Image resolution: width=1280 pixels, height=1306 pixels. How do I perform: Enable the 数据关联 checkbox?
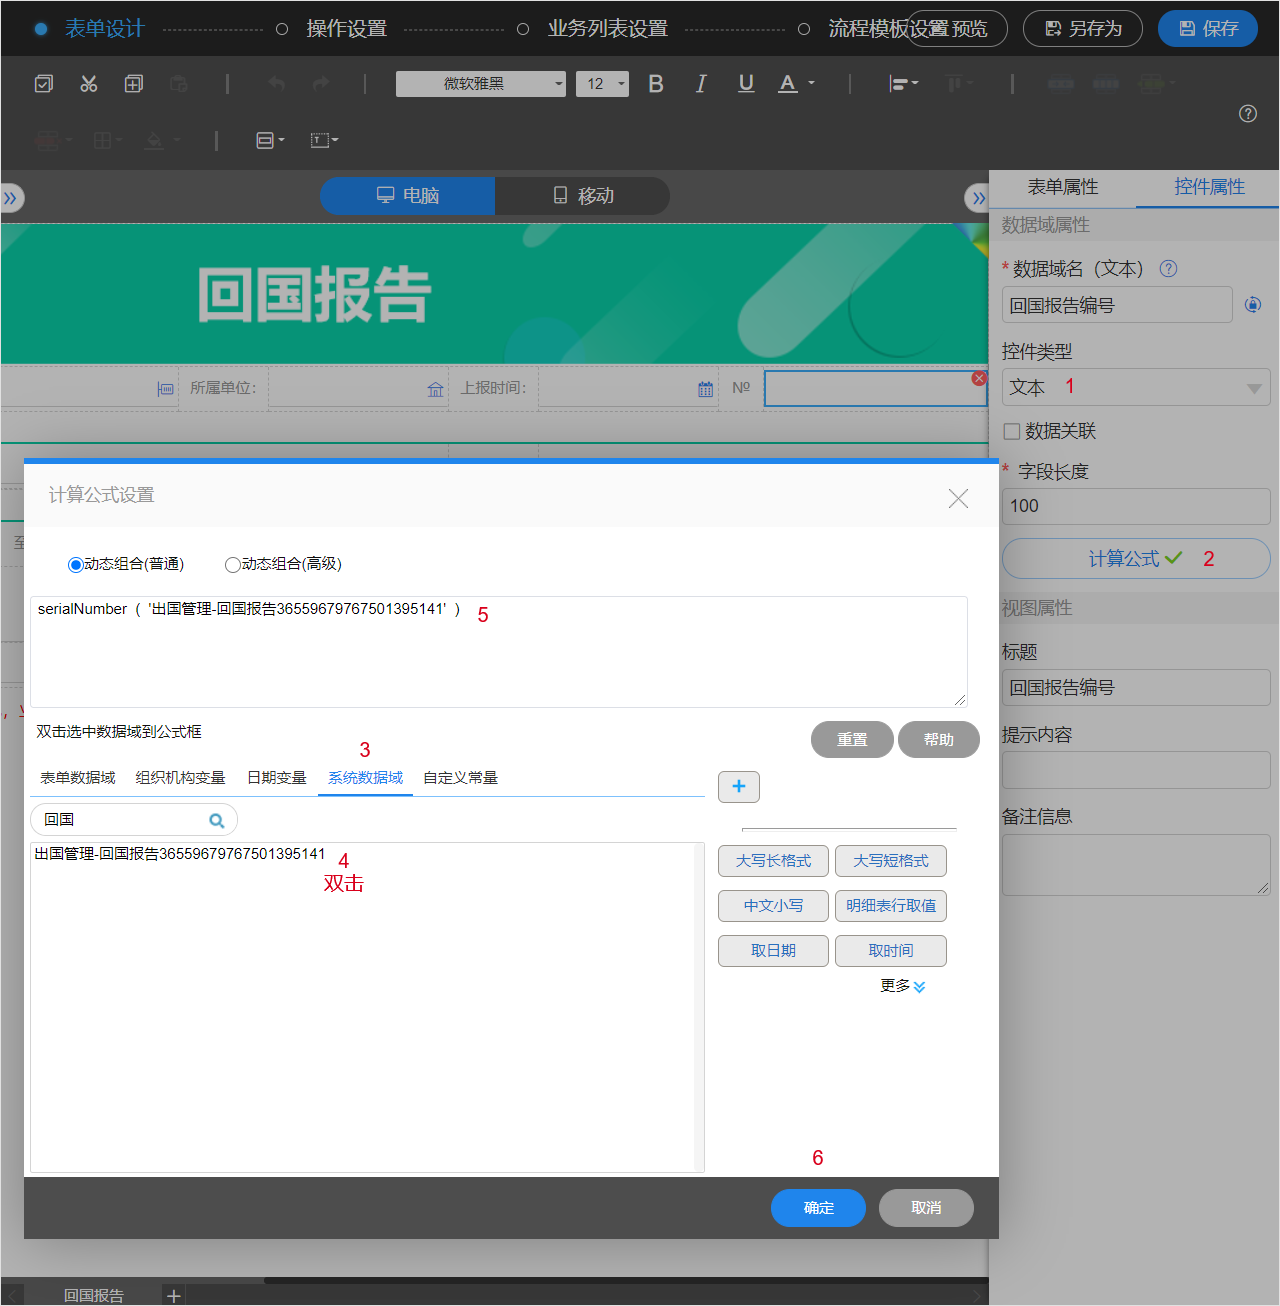click(1012, 431)
